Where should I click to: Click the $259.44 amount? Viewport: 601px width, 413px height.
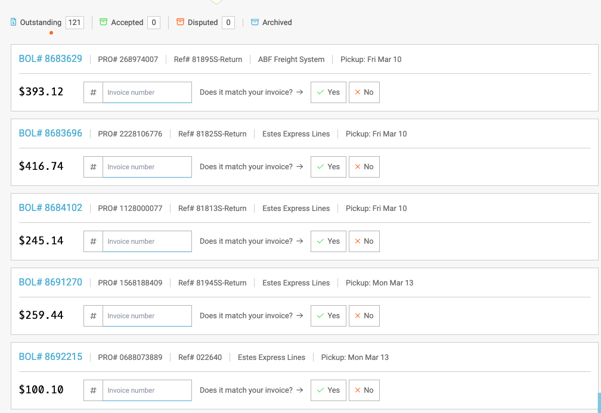(41, 315)
